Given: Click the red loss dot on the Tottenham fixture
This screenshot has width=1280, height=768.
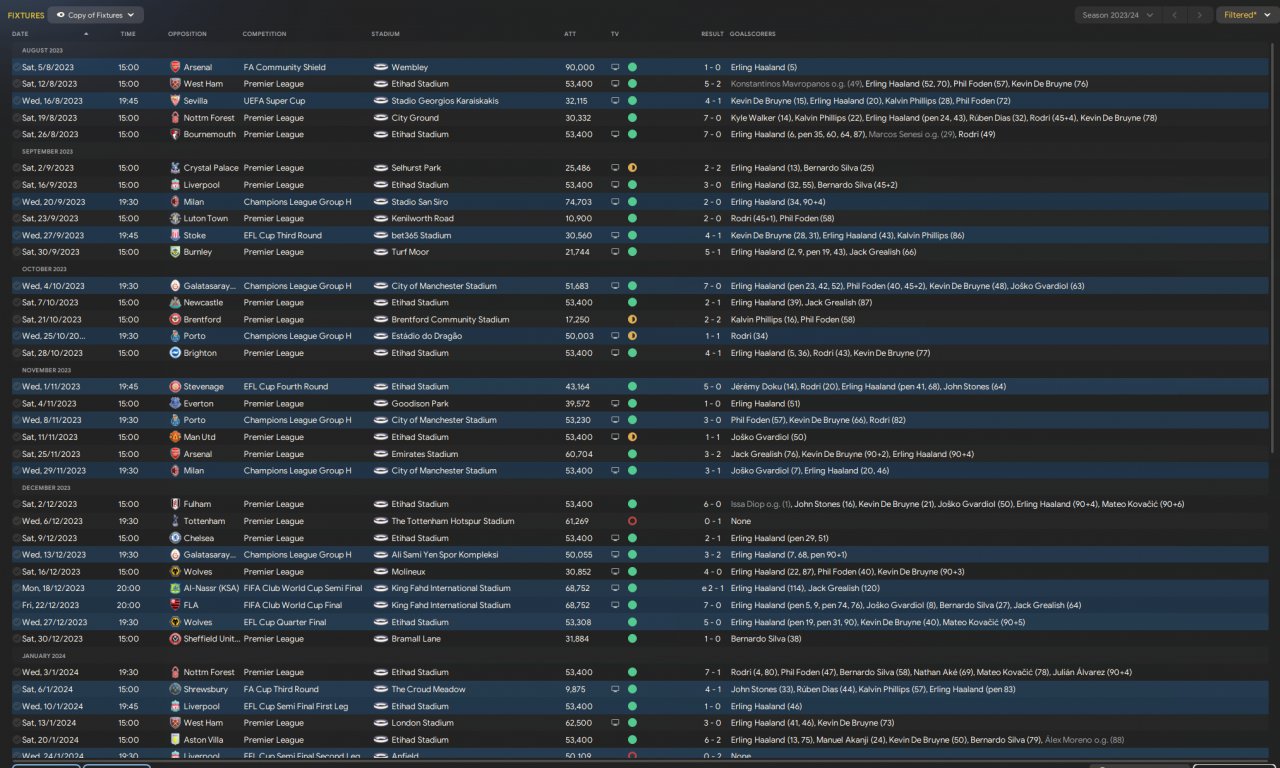Looking at the screenshot, I should (632, 521).
